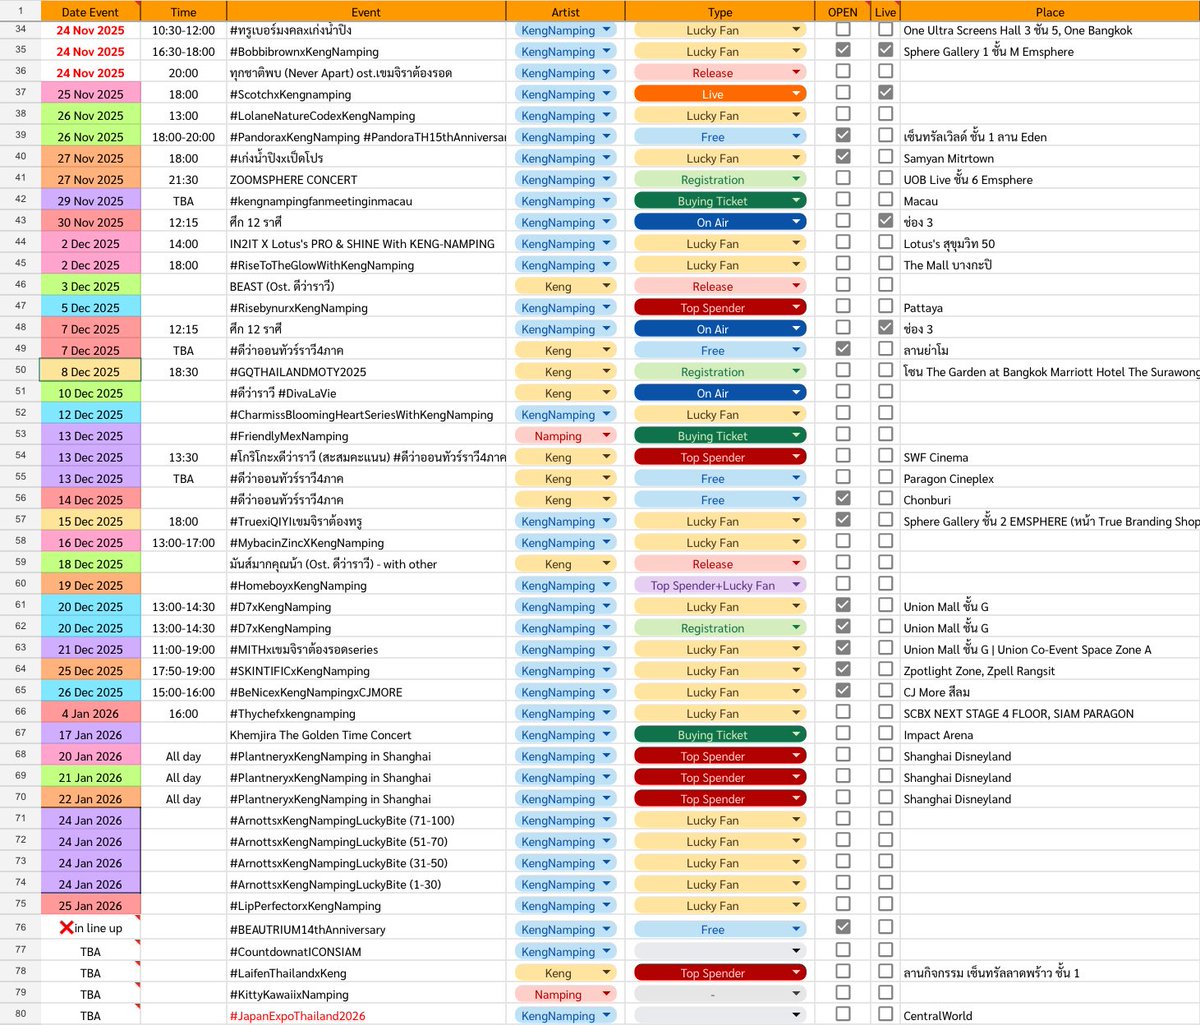Toggle OPEN checkbox for #BeNicexKengNampingxCJMORE row
This screenshot has height=1025, width=1200.
click(843, 692)
